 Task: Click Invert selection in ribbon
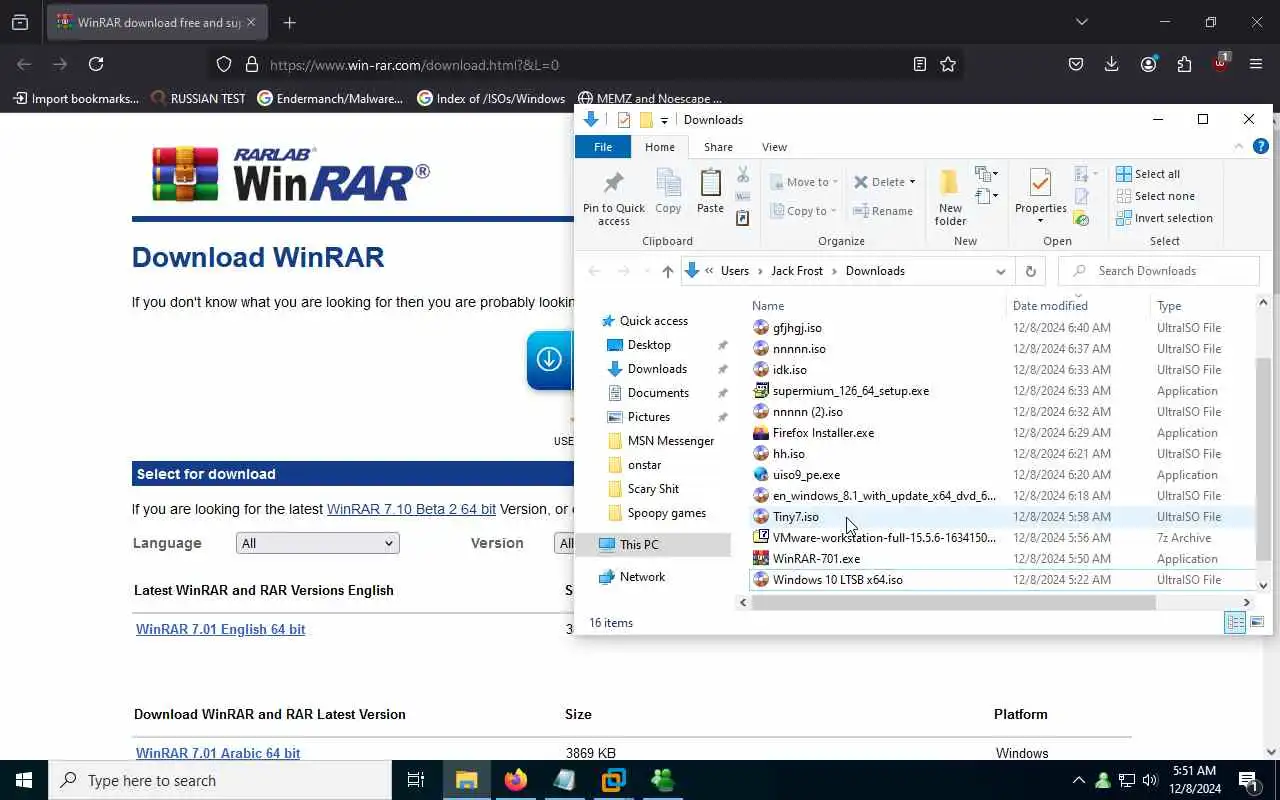pyautogui.click(x=1165, y=218)
